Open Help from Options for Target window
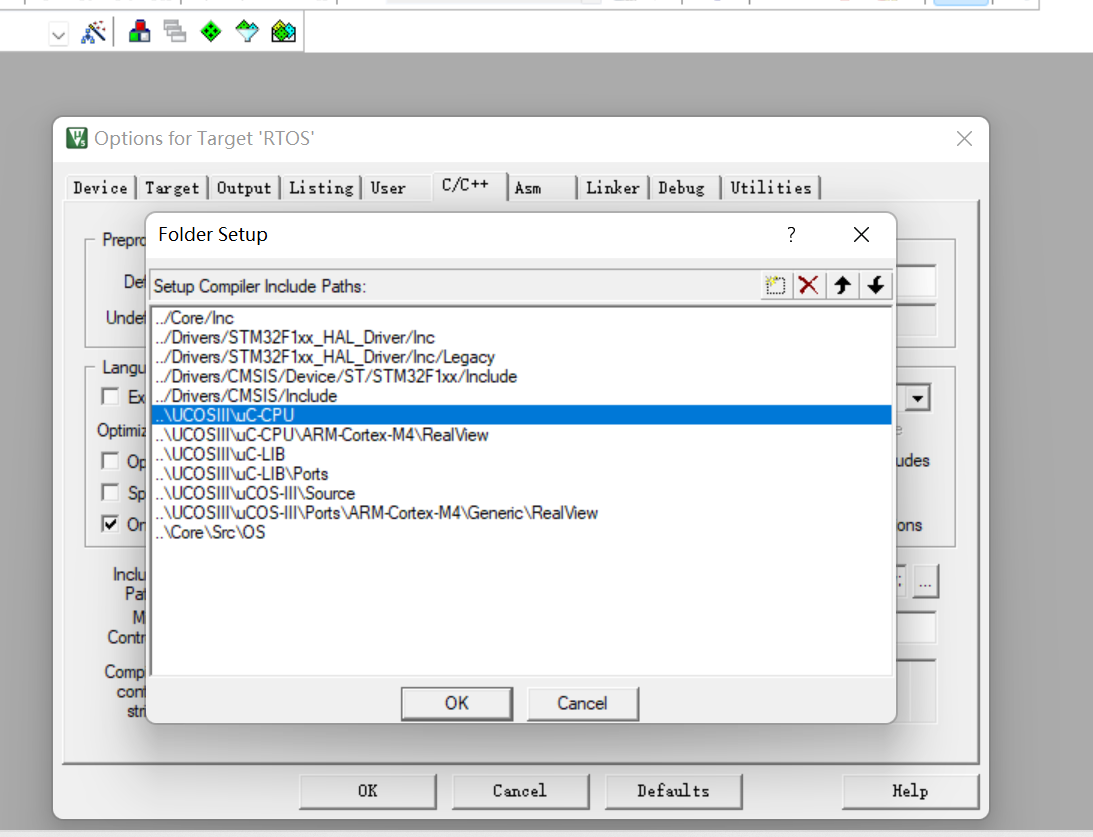Screen dimensions: 1093x837 910,791
